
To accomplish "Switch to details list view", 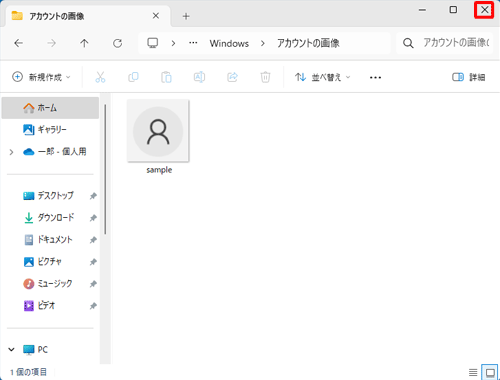I will pyautogui.click(x=473, y=372).
